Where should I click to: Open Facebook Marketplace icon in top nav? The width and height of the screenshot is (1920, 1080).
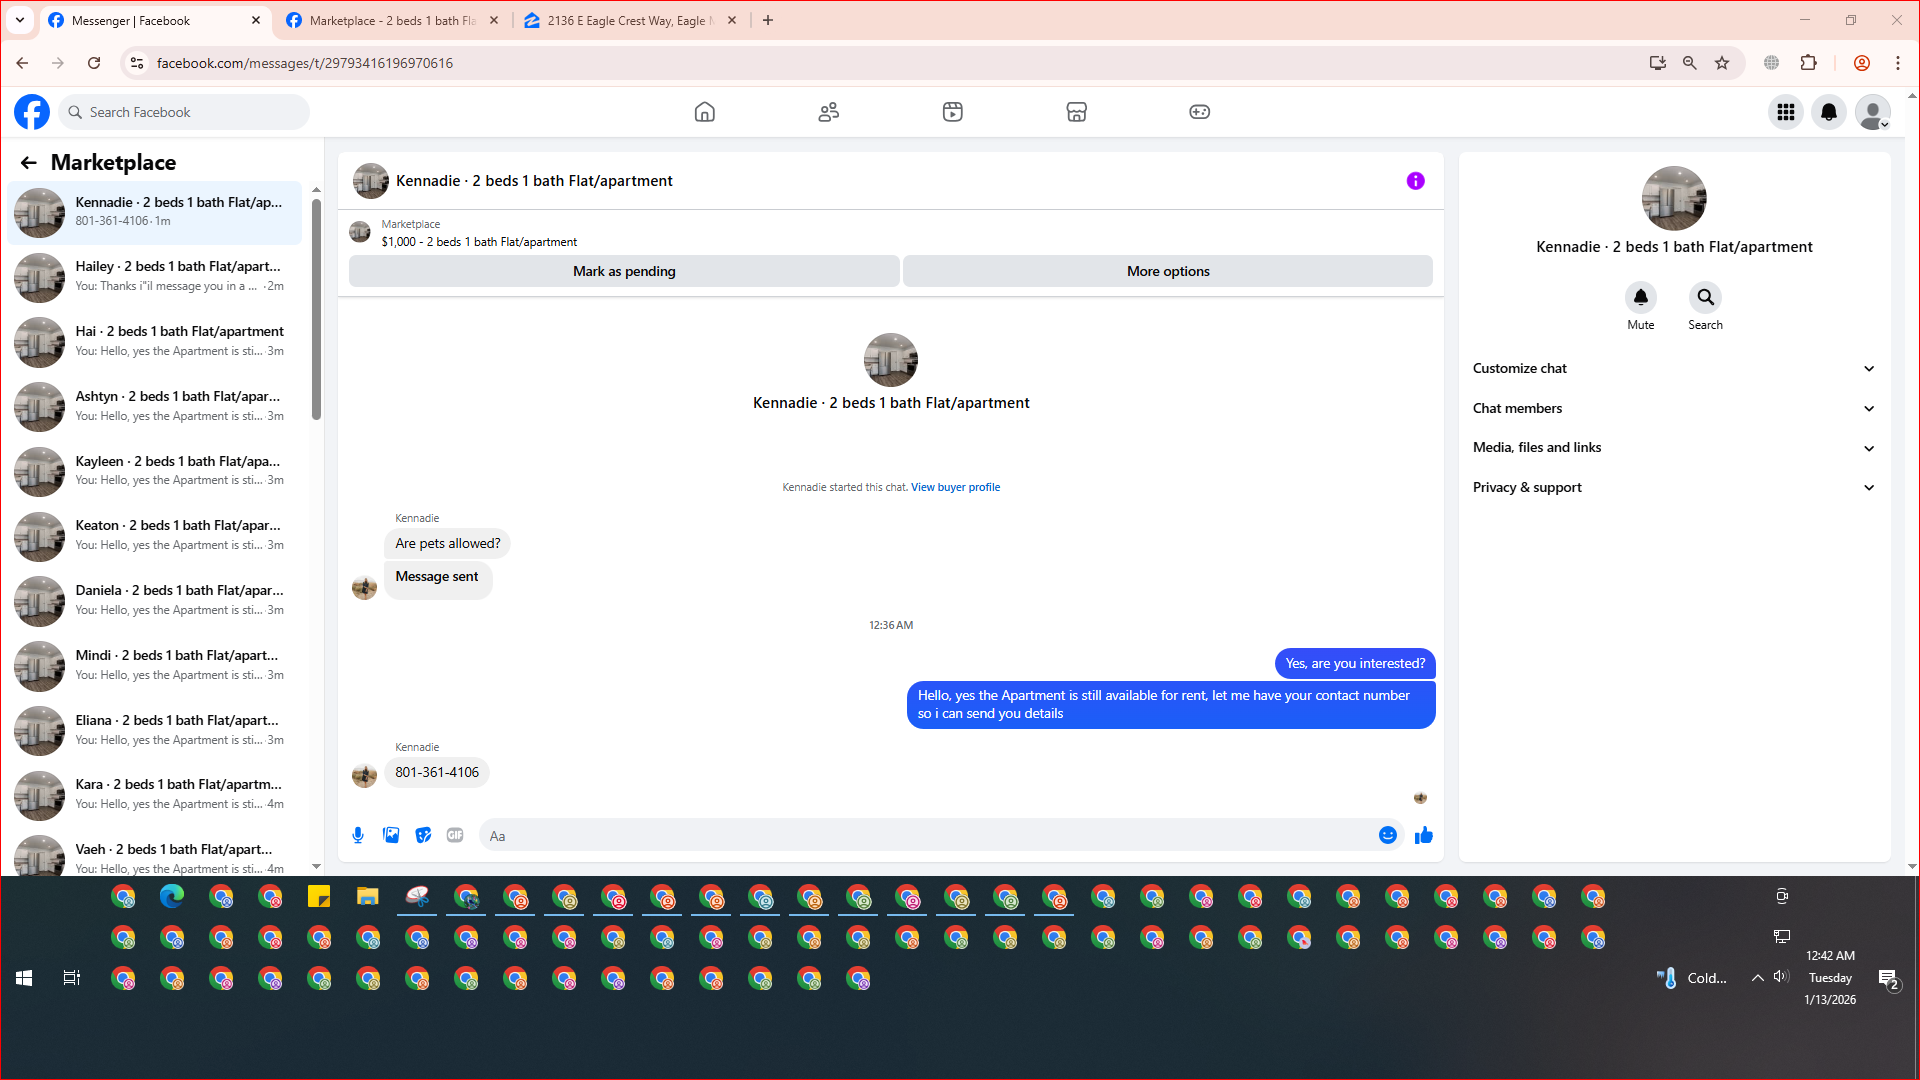click(x=1076, y=112)
